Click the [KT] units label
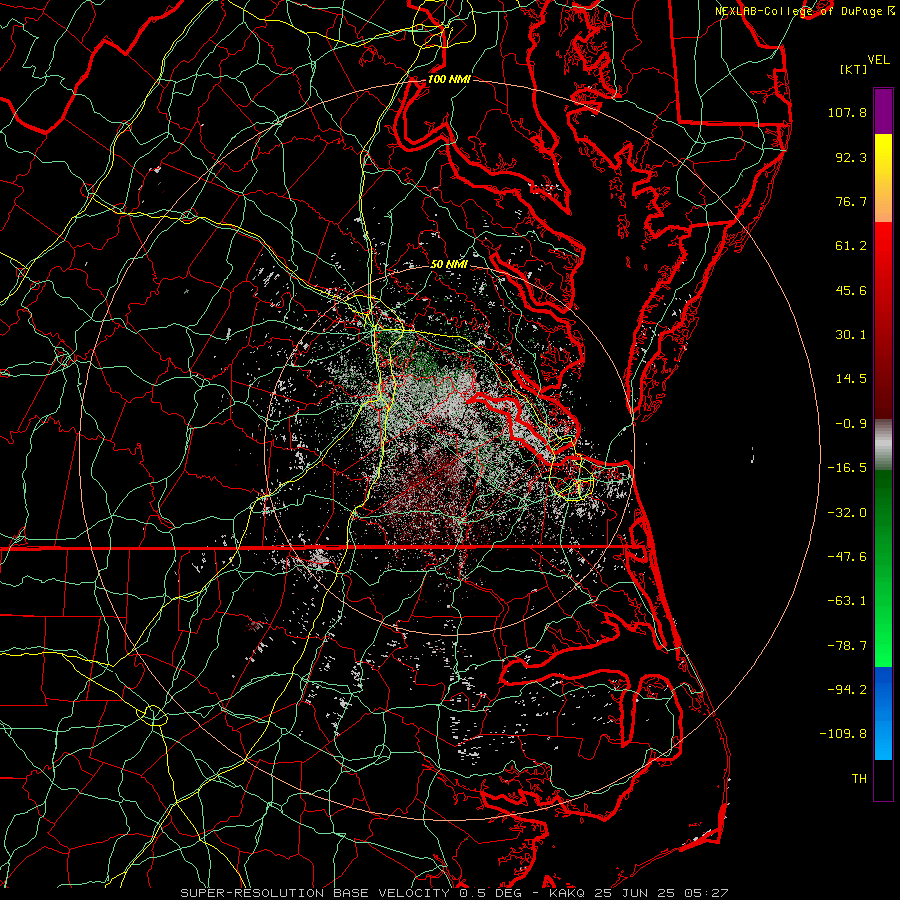Viewport: 900px width, 900px height. tap(854, 69)
